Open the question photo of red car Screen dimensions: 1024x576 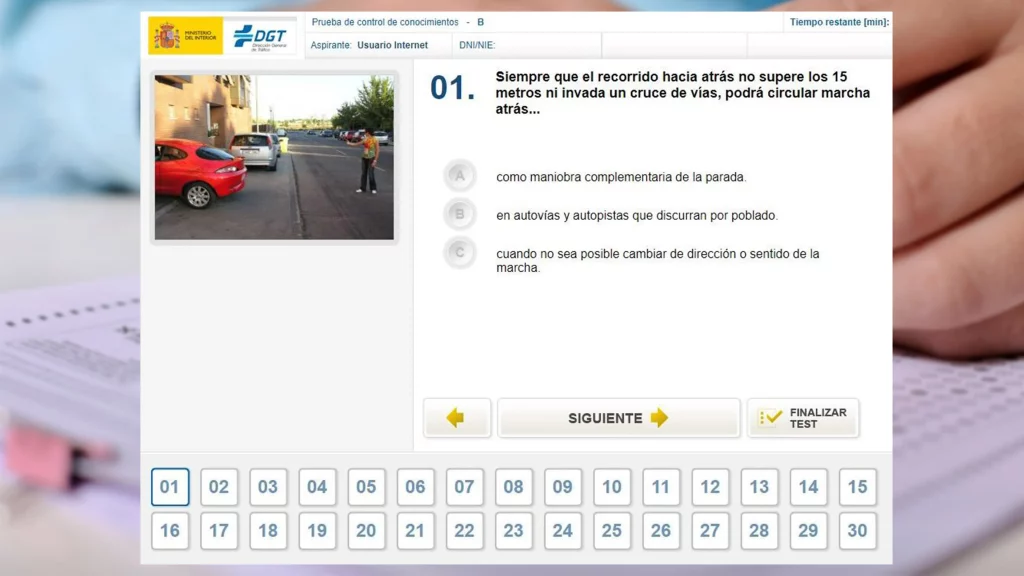274,157
